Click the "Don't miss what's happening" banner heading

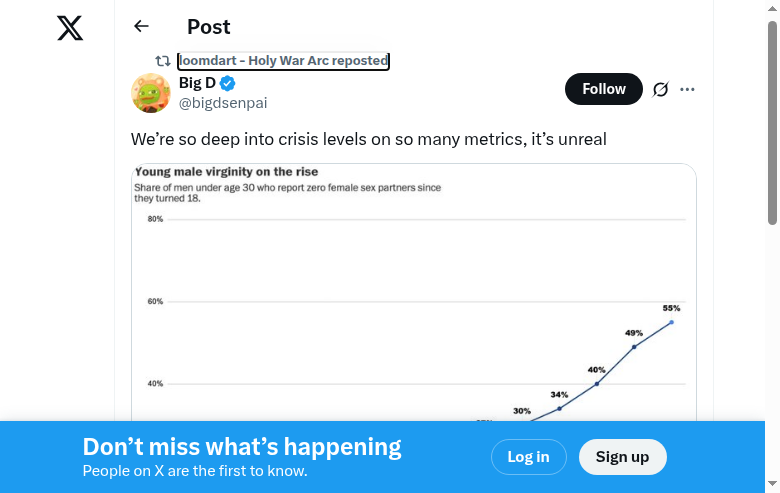click(x=242, y=447)
